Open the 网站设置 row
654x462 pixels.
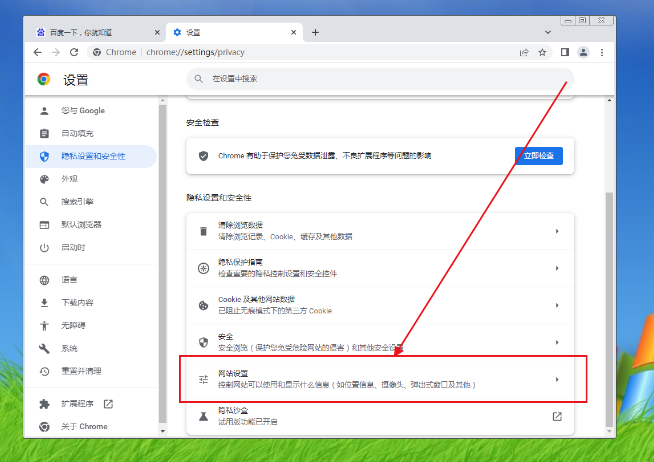point(380,379)
